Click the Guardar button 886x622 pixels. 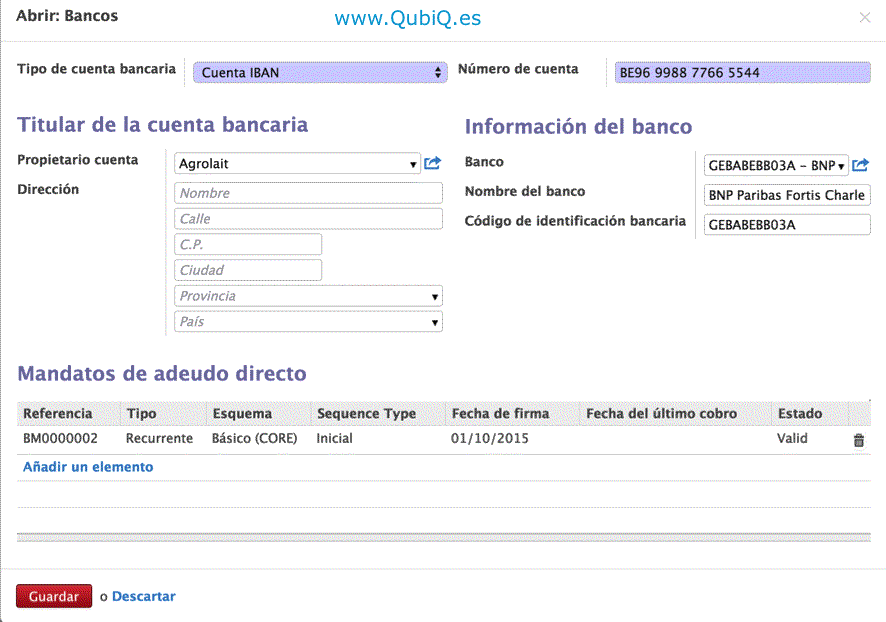pyautogui.click(x=54, y=597)
